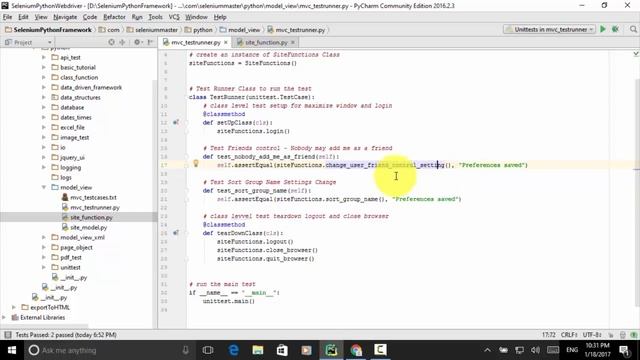Open Search Everywhere magnifier icon

(633, 29)
